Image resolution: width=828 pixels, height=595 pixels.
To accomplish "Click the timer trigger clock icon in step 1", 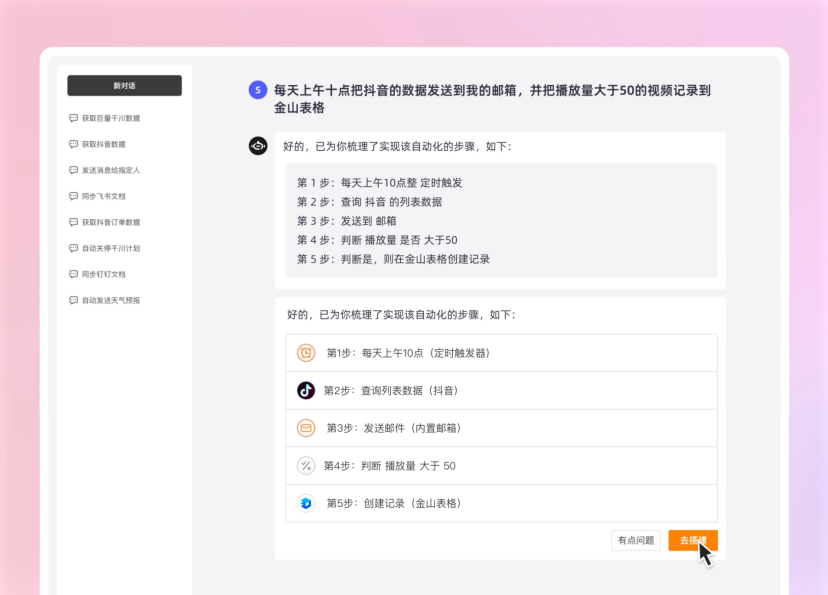I will coord(306,353).
